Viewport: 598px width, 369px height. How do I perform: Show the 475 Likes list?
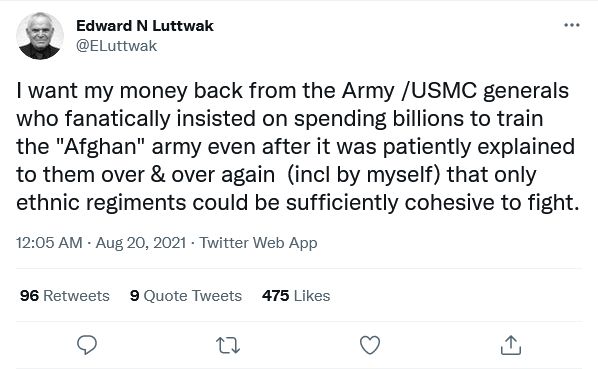point(296,295)
